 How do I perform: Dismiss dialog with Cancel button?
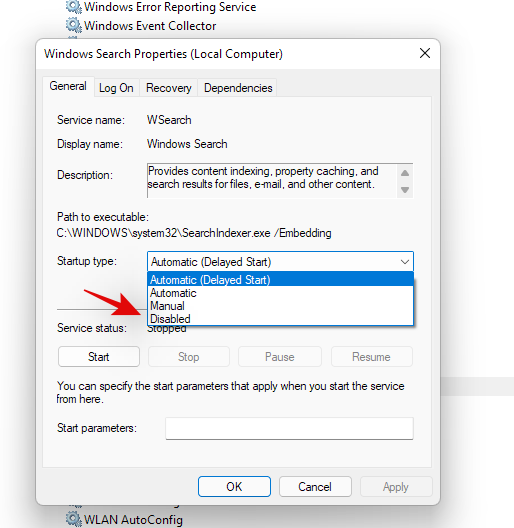point(315,487)
